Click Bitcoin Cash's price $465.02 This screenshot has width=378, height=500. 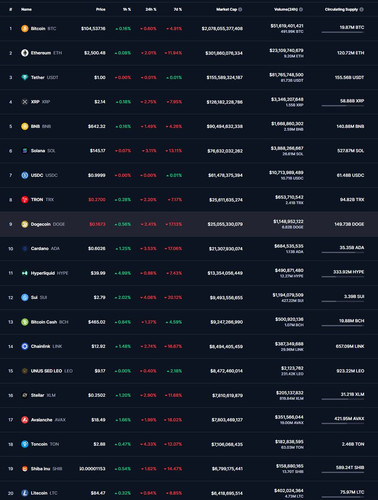pos(97,322)
